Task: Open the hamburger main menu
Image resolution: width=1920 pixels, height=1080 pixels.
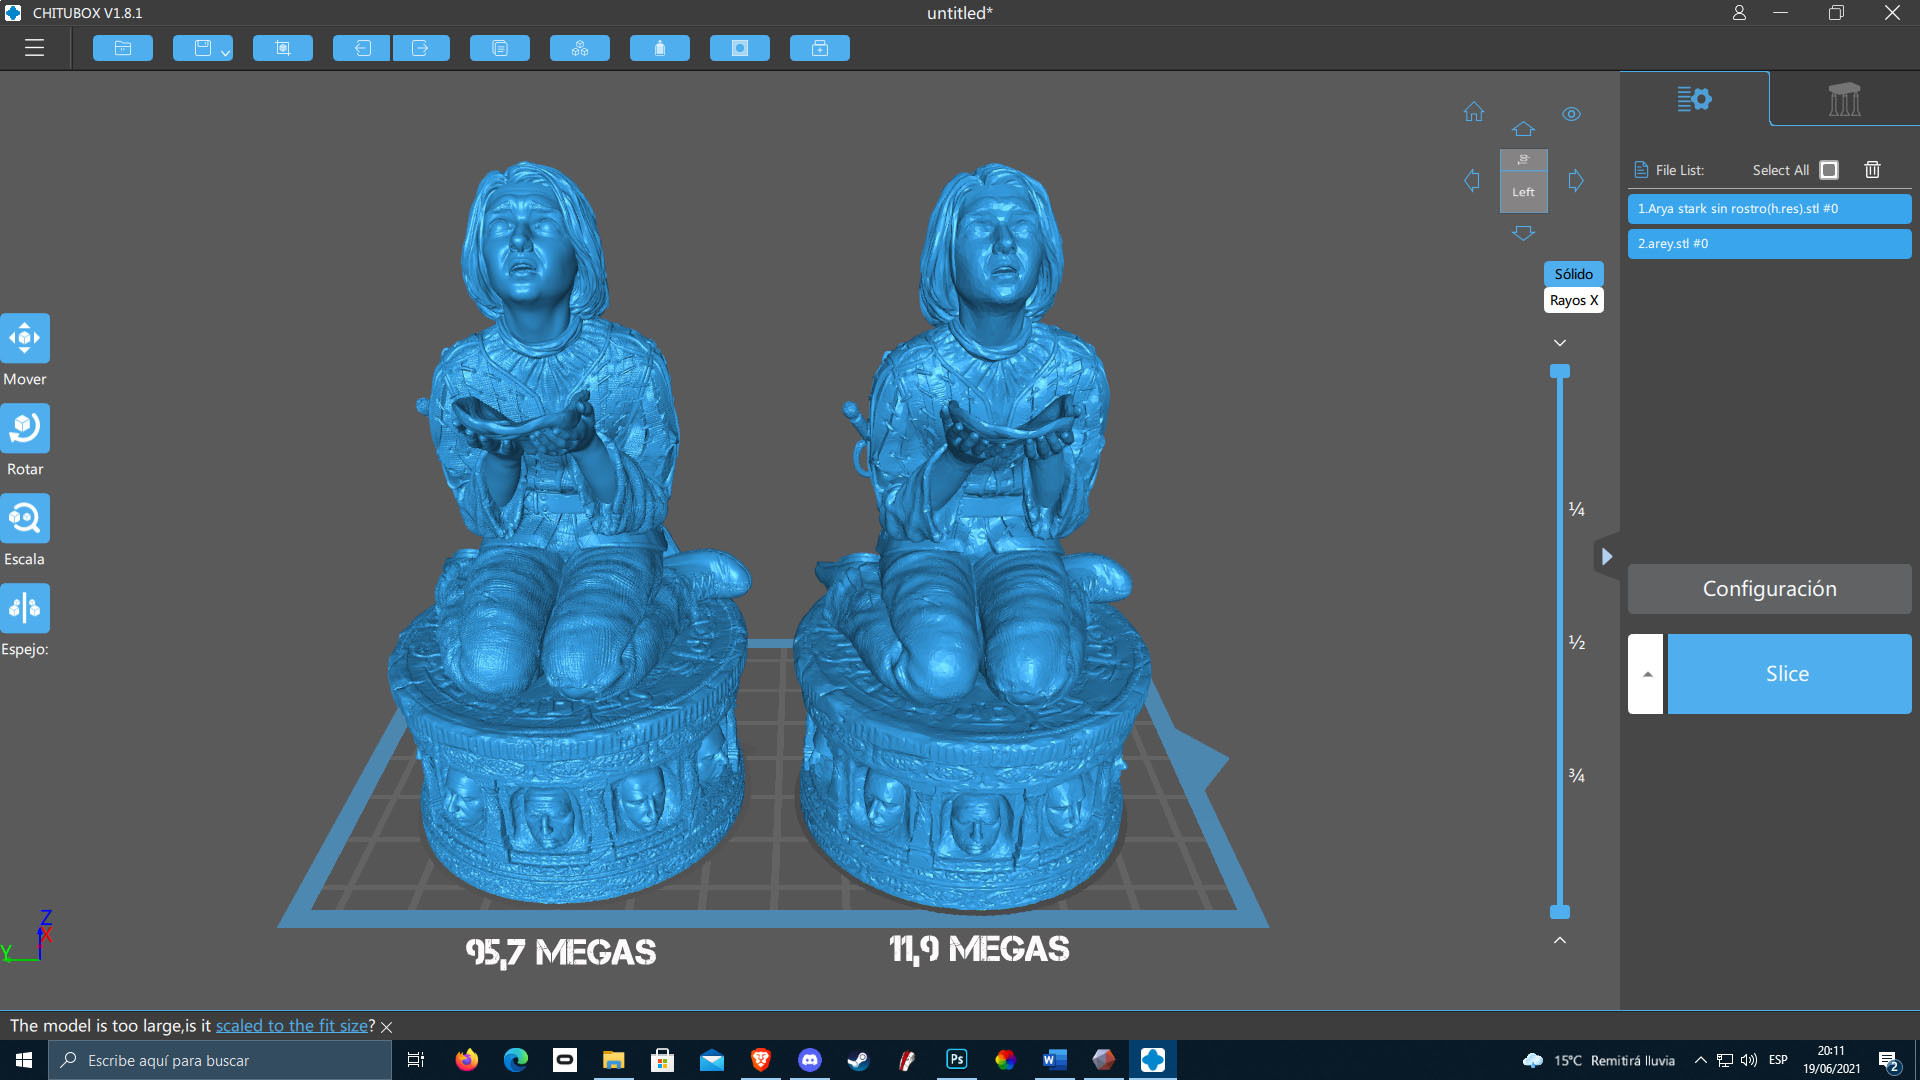Action: coord(35,48)
